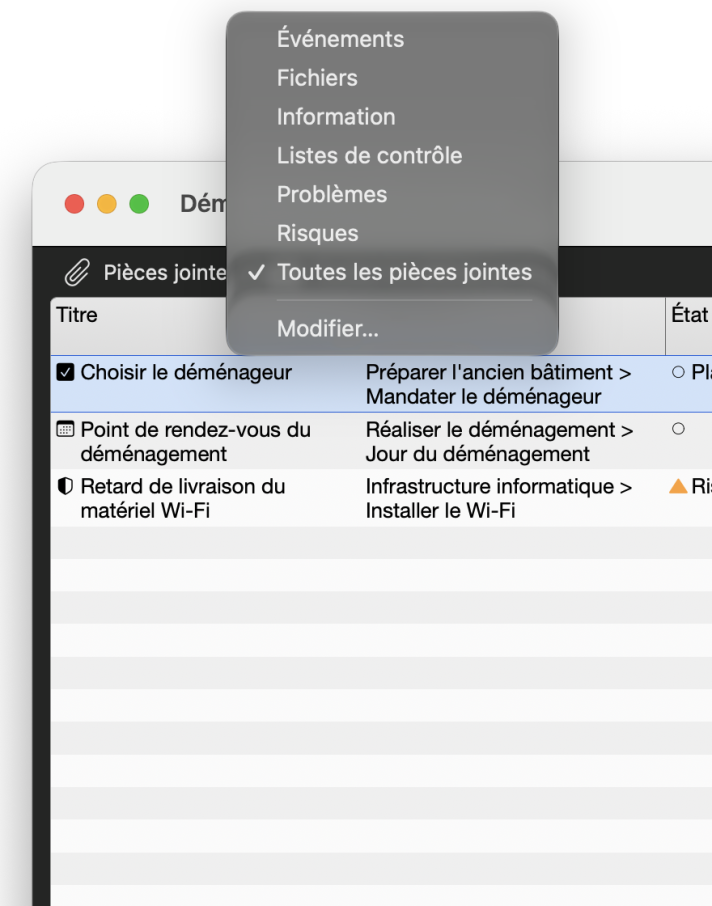Sort by the Titre column header
712x906 pixels.
(x=77, y=315)
